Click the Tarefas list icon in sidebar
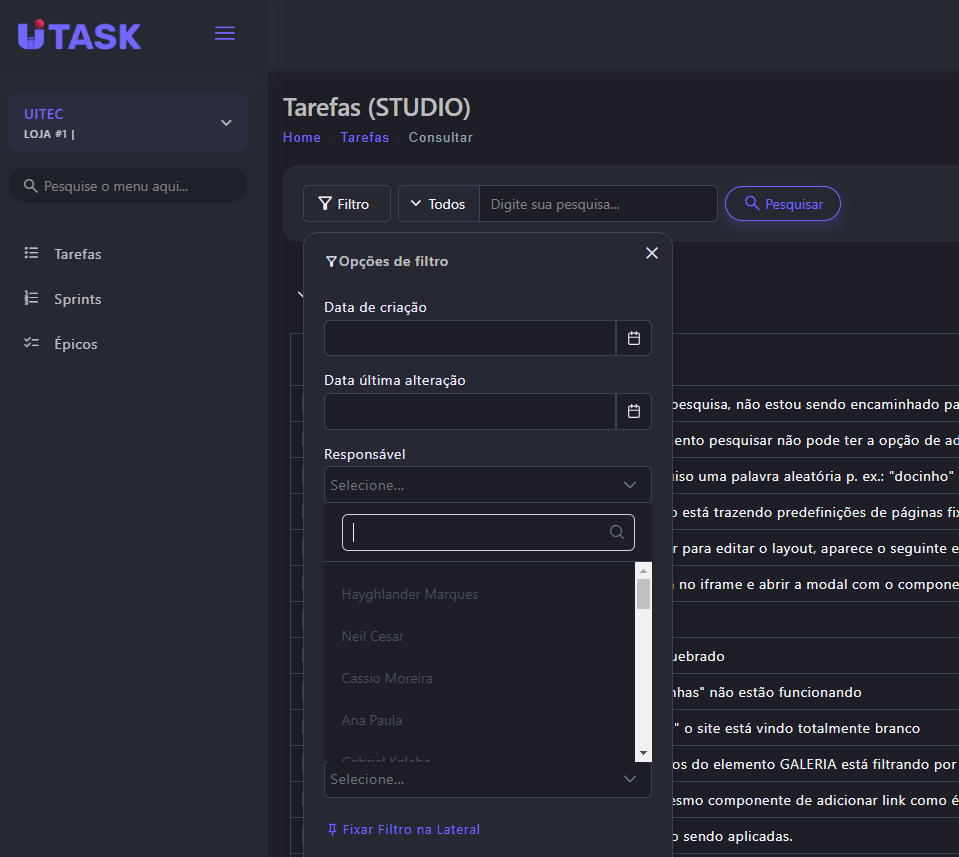 coord(31,254)
